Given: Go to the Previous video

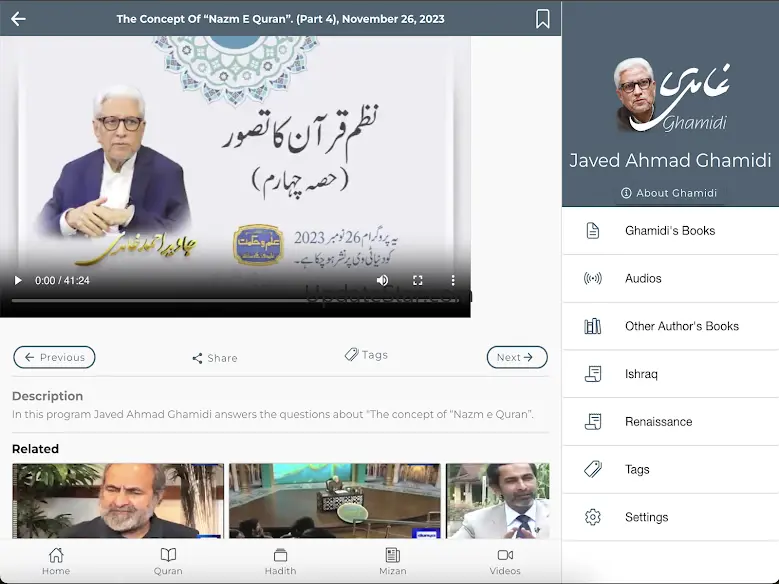Looking at the screenshot, I should 54,357.
